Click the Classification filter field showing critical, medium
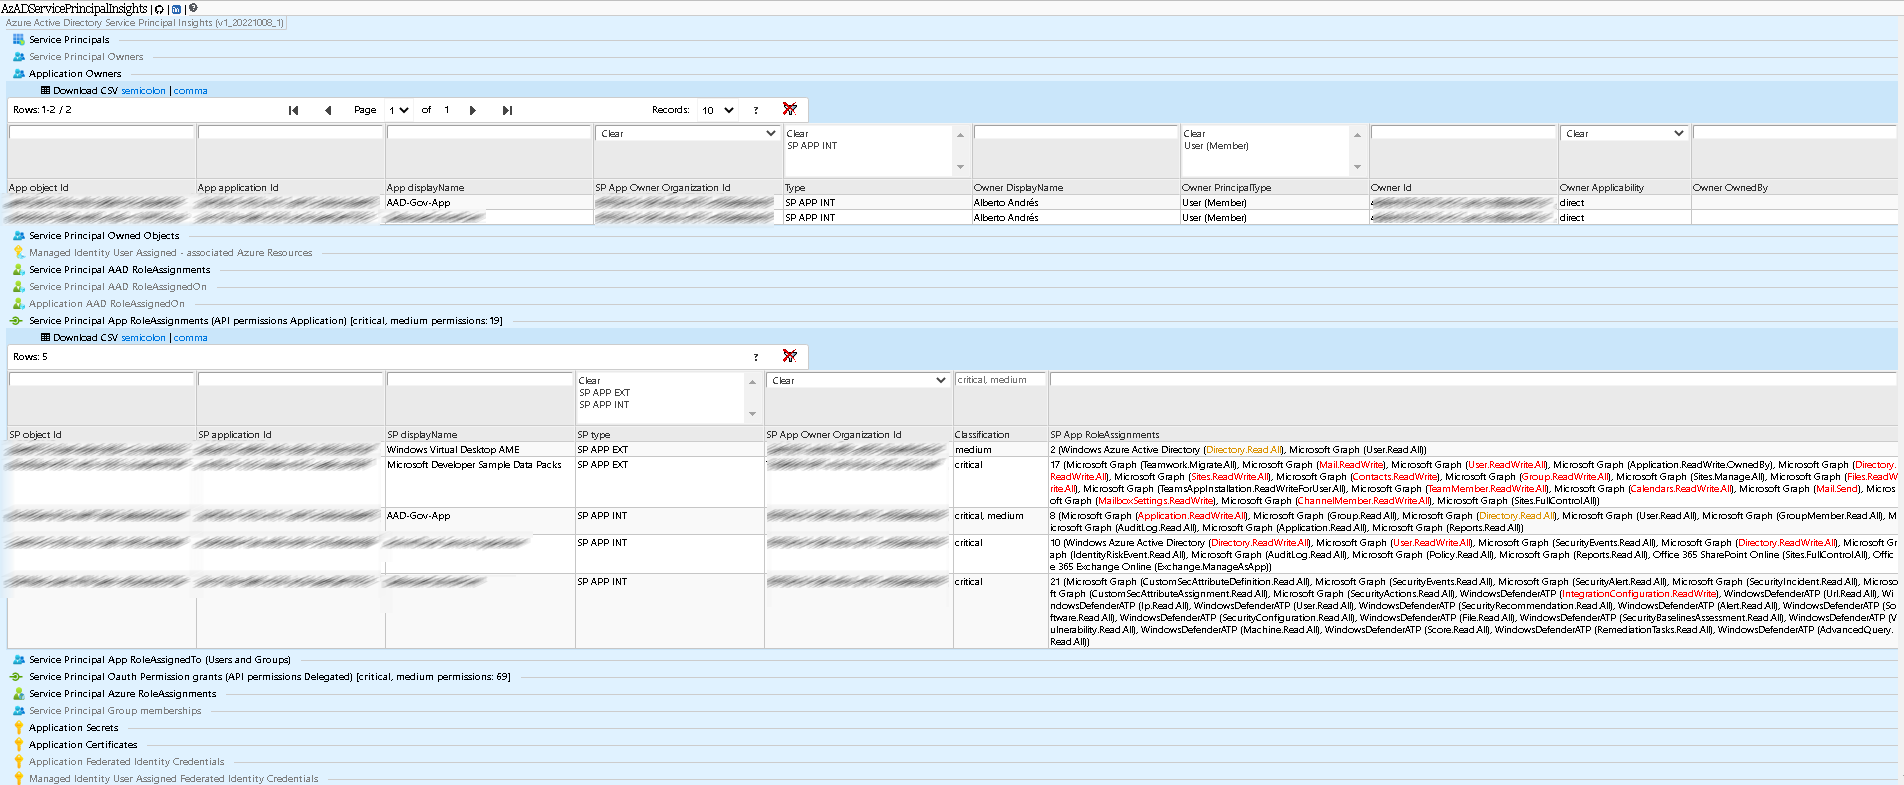 point(1000,380)
